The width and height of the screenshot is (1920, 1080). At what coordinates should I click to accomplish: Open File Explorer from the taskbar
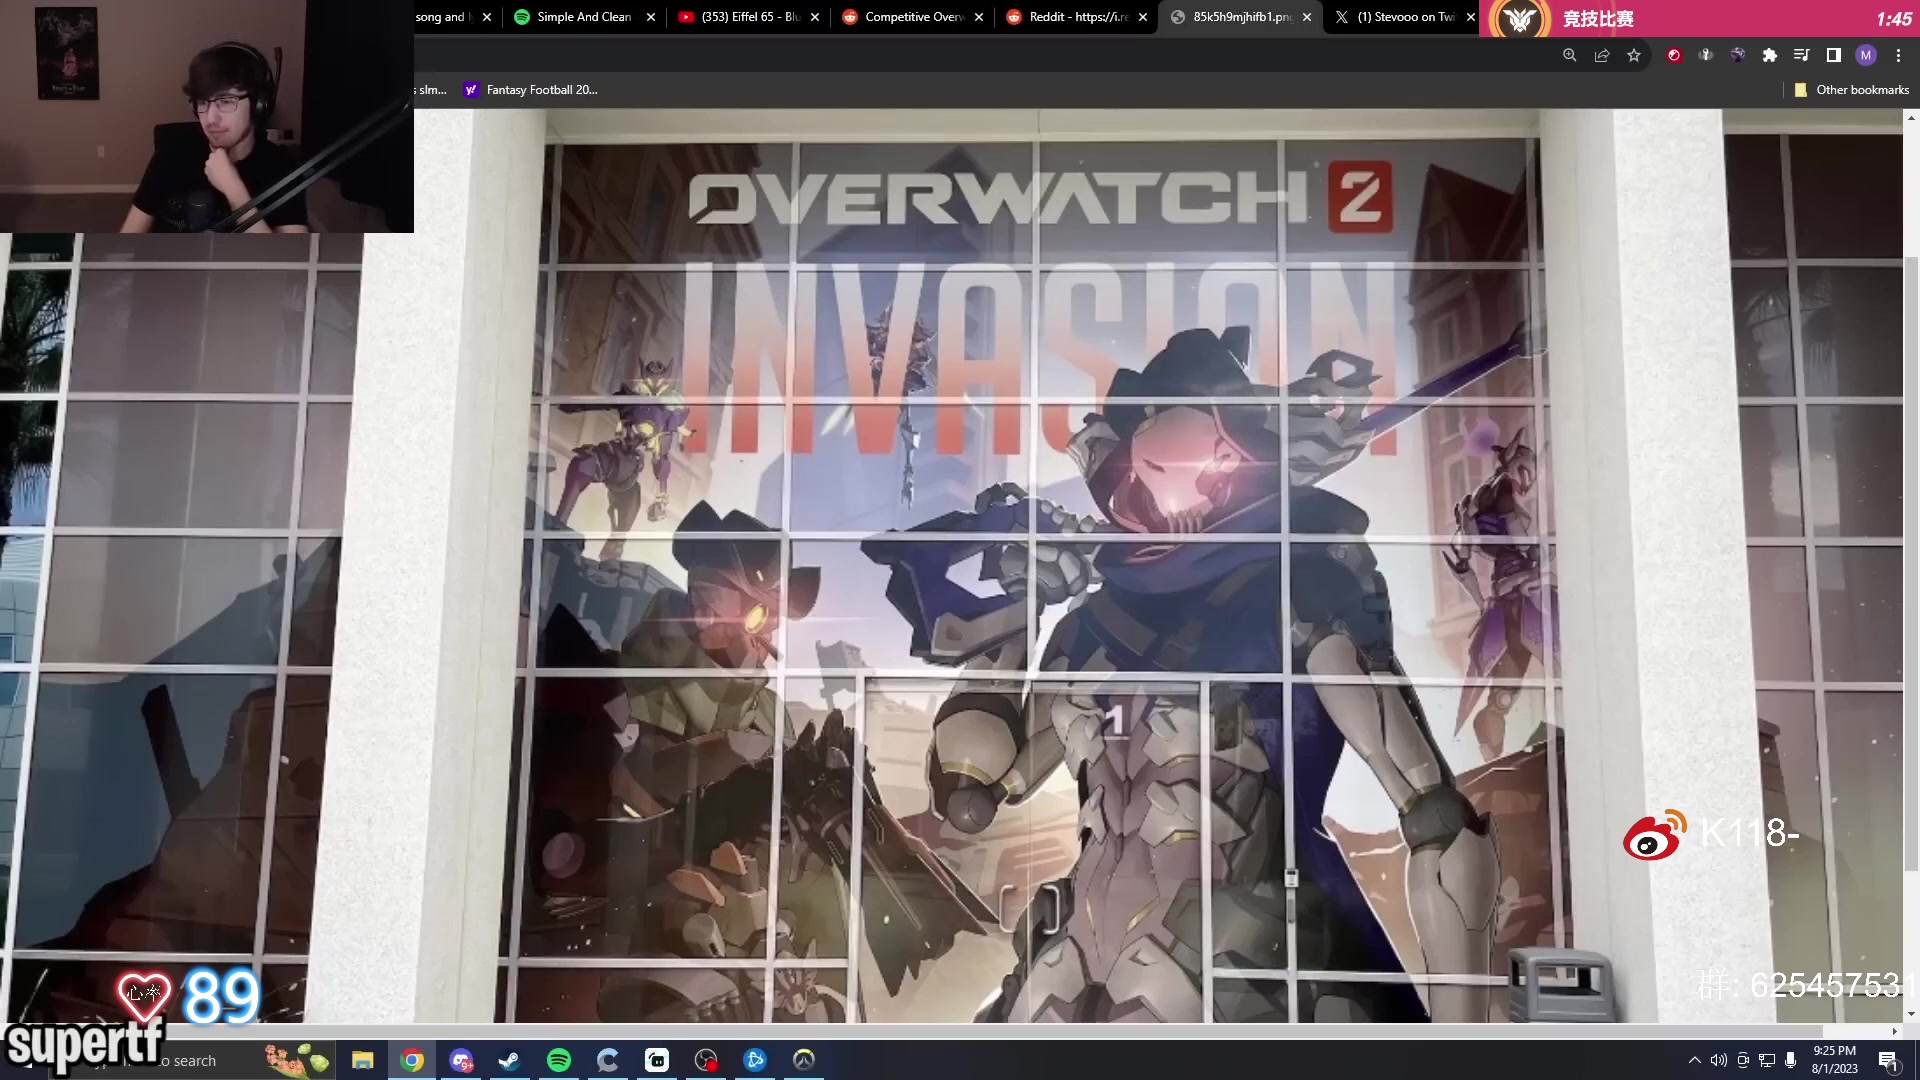click(363, 1060)
